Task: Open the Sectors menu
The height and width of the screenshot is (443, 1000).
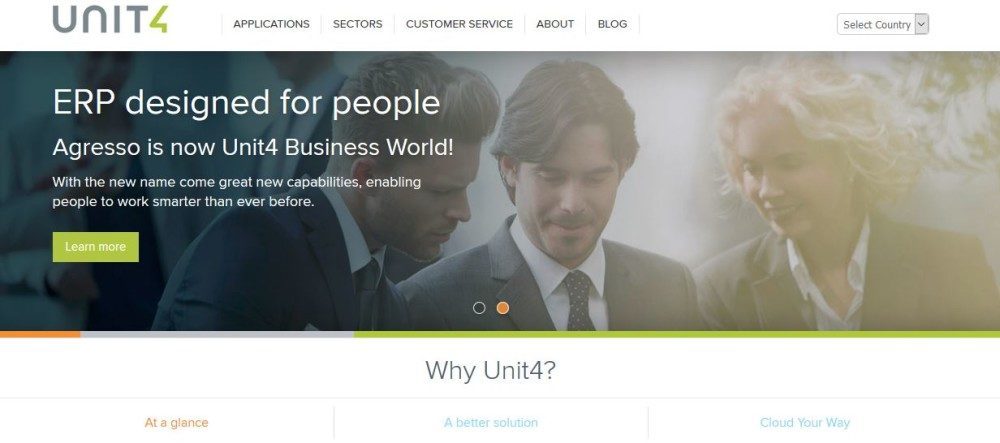Action: 357,24
